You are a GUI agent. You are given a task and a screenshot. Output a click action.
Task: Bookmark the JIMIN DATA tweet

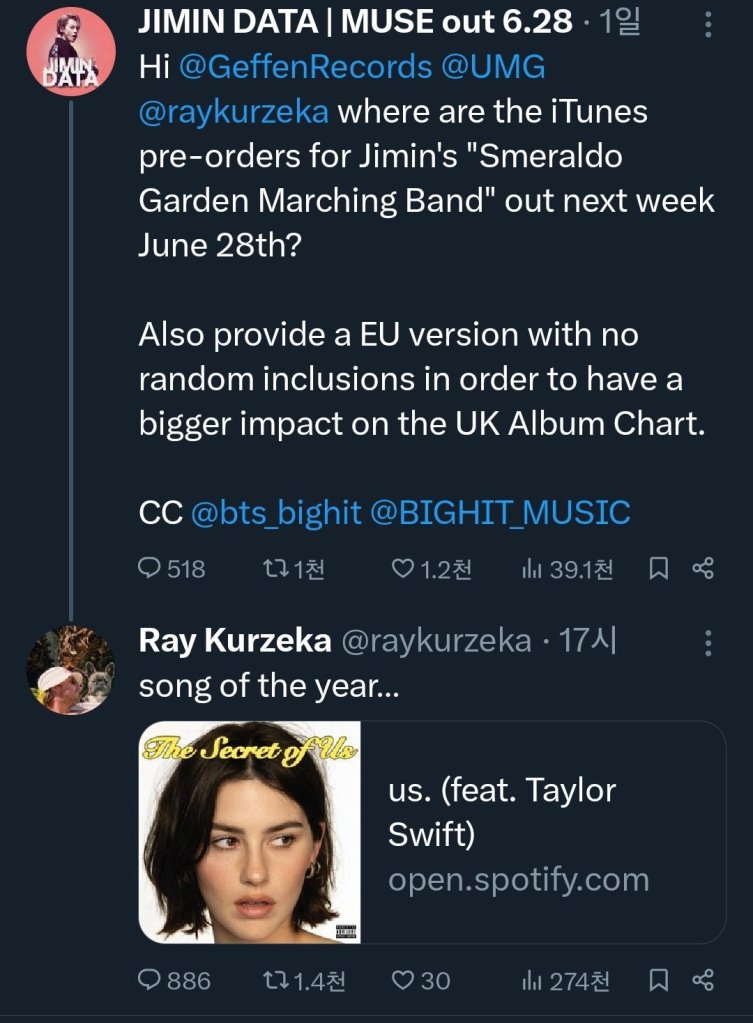(659, 569)
